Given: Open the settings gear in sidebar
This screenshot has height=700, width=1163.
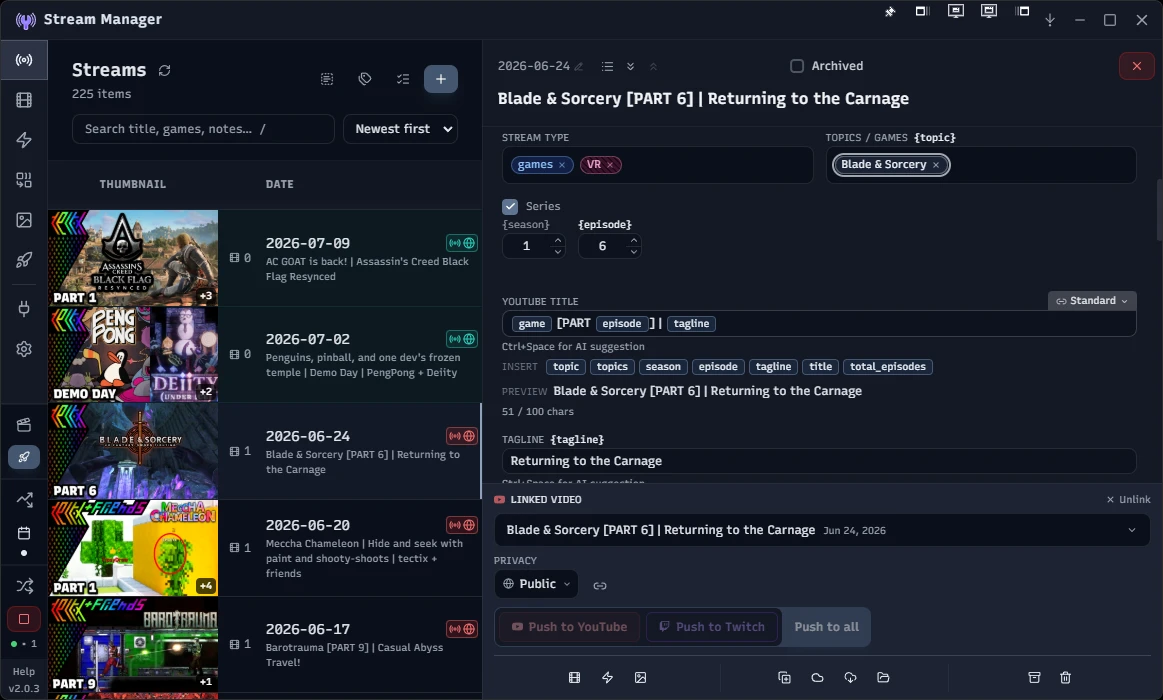Looking at the screenshot, I should [24, 349].
